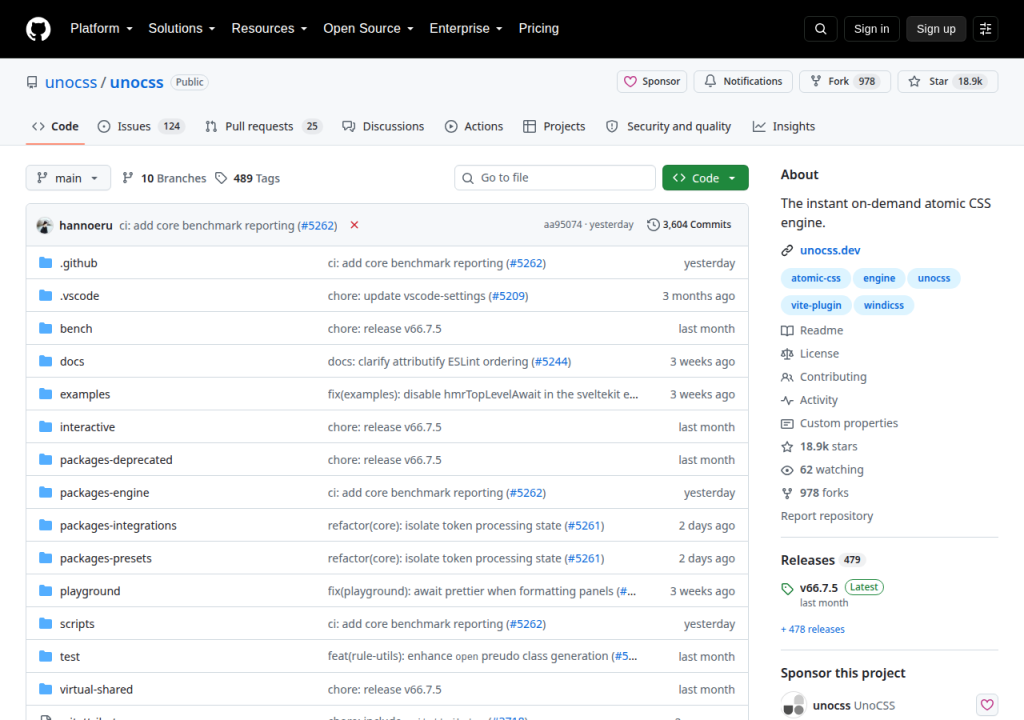Viewport: 1024px width, 720px height.
Task: Click the Report repository link
Action: coord(827,516)
